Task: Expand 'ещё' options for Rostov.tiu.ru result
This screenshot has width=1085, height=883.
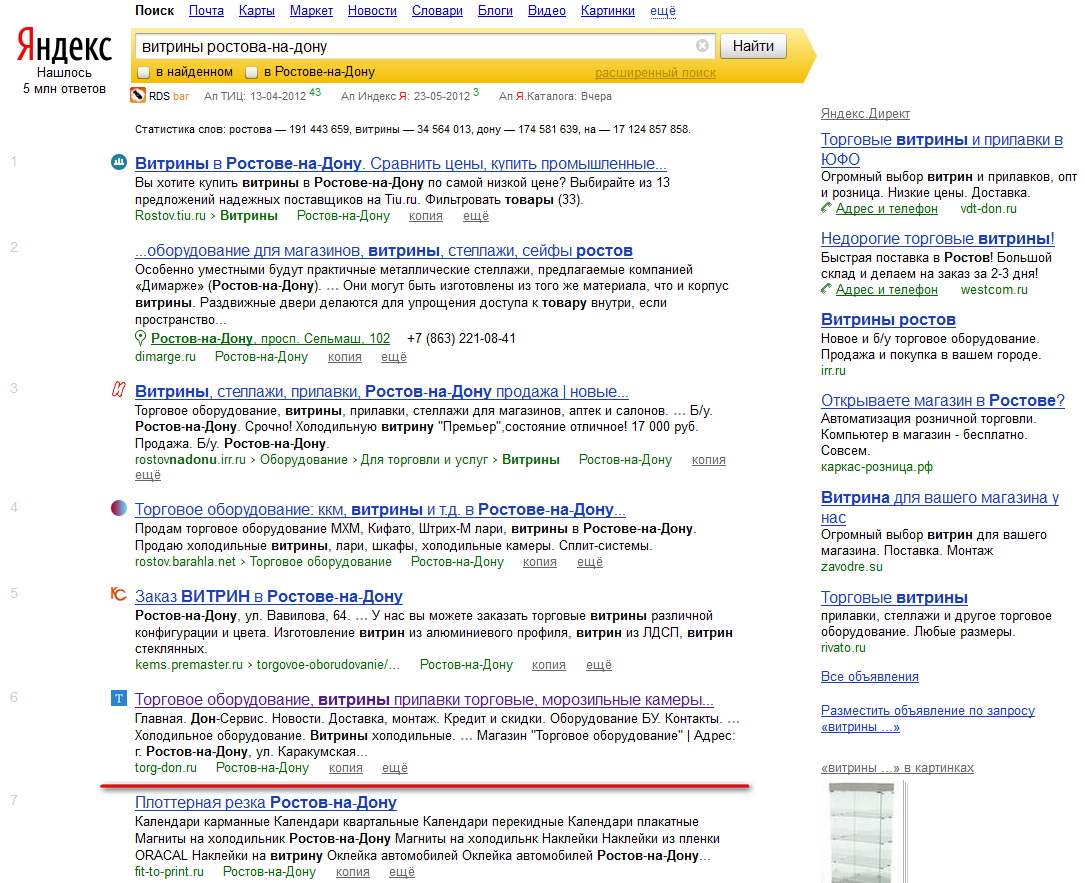Action: click(x=475, y=216)
